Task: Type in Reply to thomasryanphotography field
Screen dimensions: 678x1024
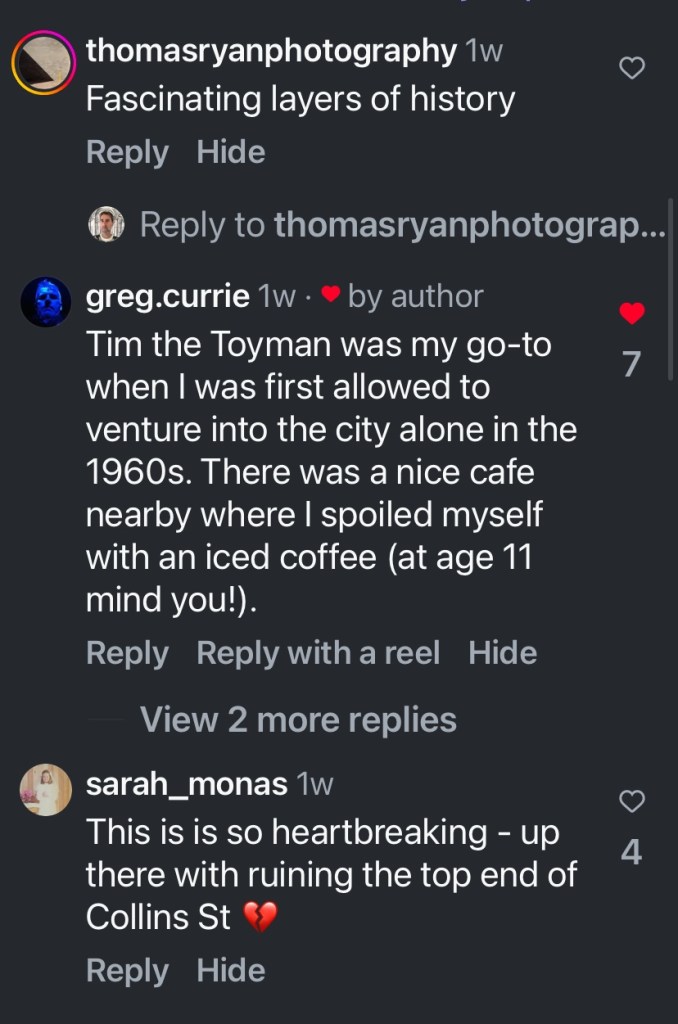Action: coord(400,225)
